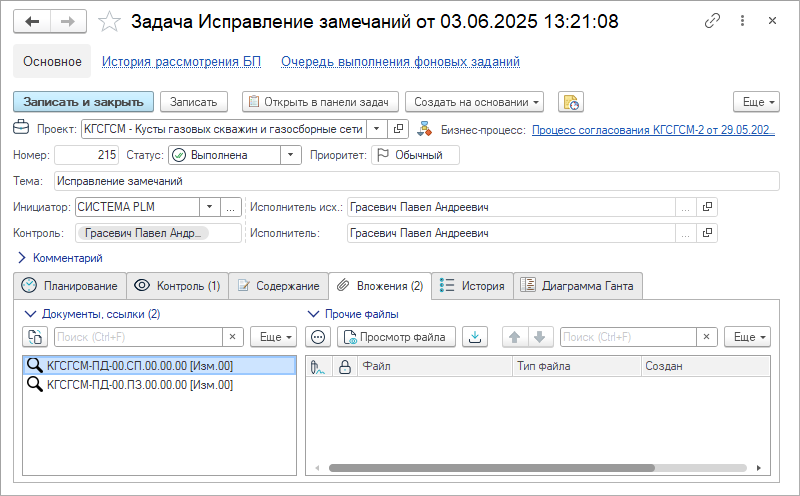Open the Создать на основании dropdown

coord(476,102)
